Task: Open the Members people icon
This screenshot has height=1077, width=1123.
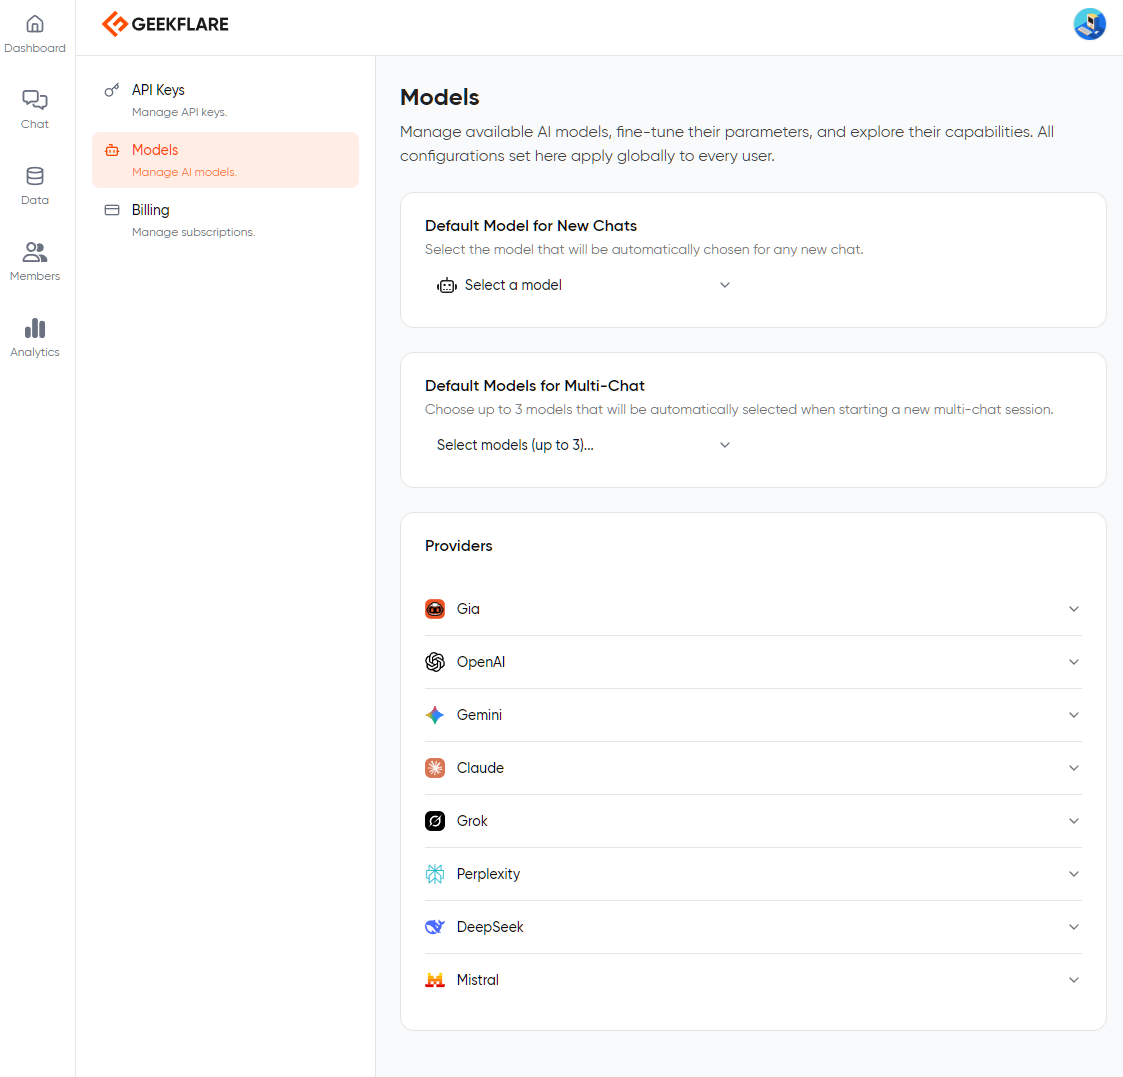Action: (35, 252)
